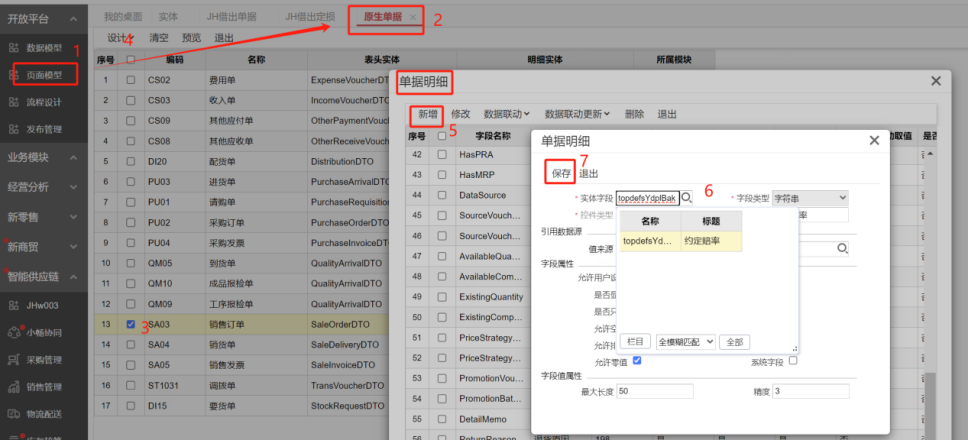Close the outer 单据明细 dialog with X
Screen dimensions: 968x441
[936, 81]
